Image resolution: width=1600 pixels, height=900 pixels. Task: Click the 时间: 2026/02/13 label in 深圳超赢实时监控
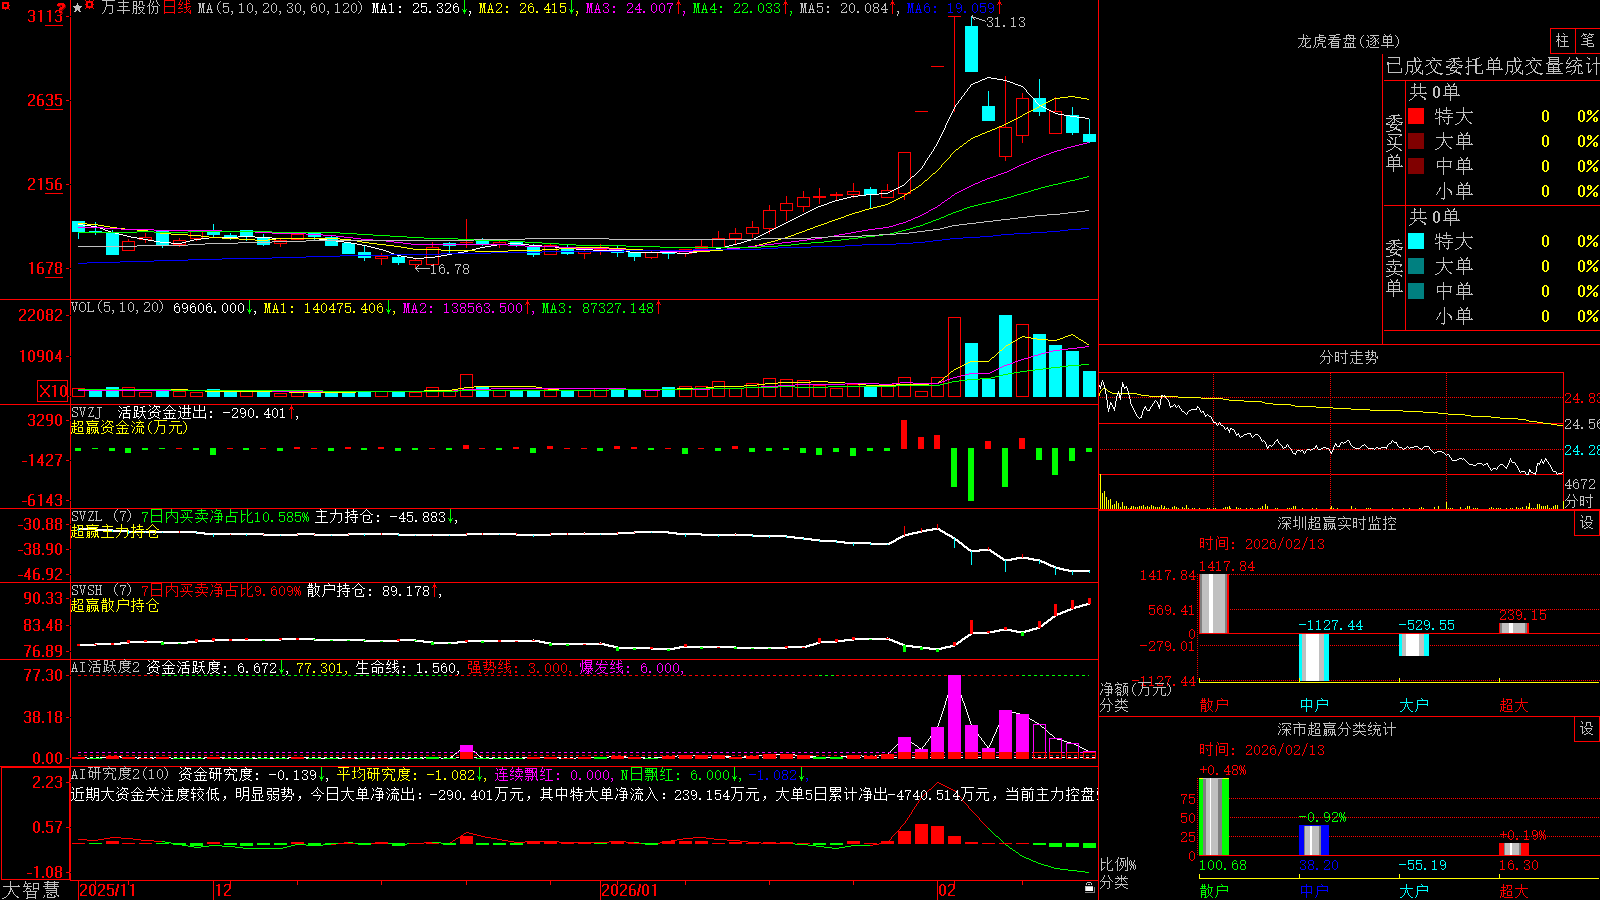coord(1262,544)
